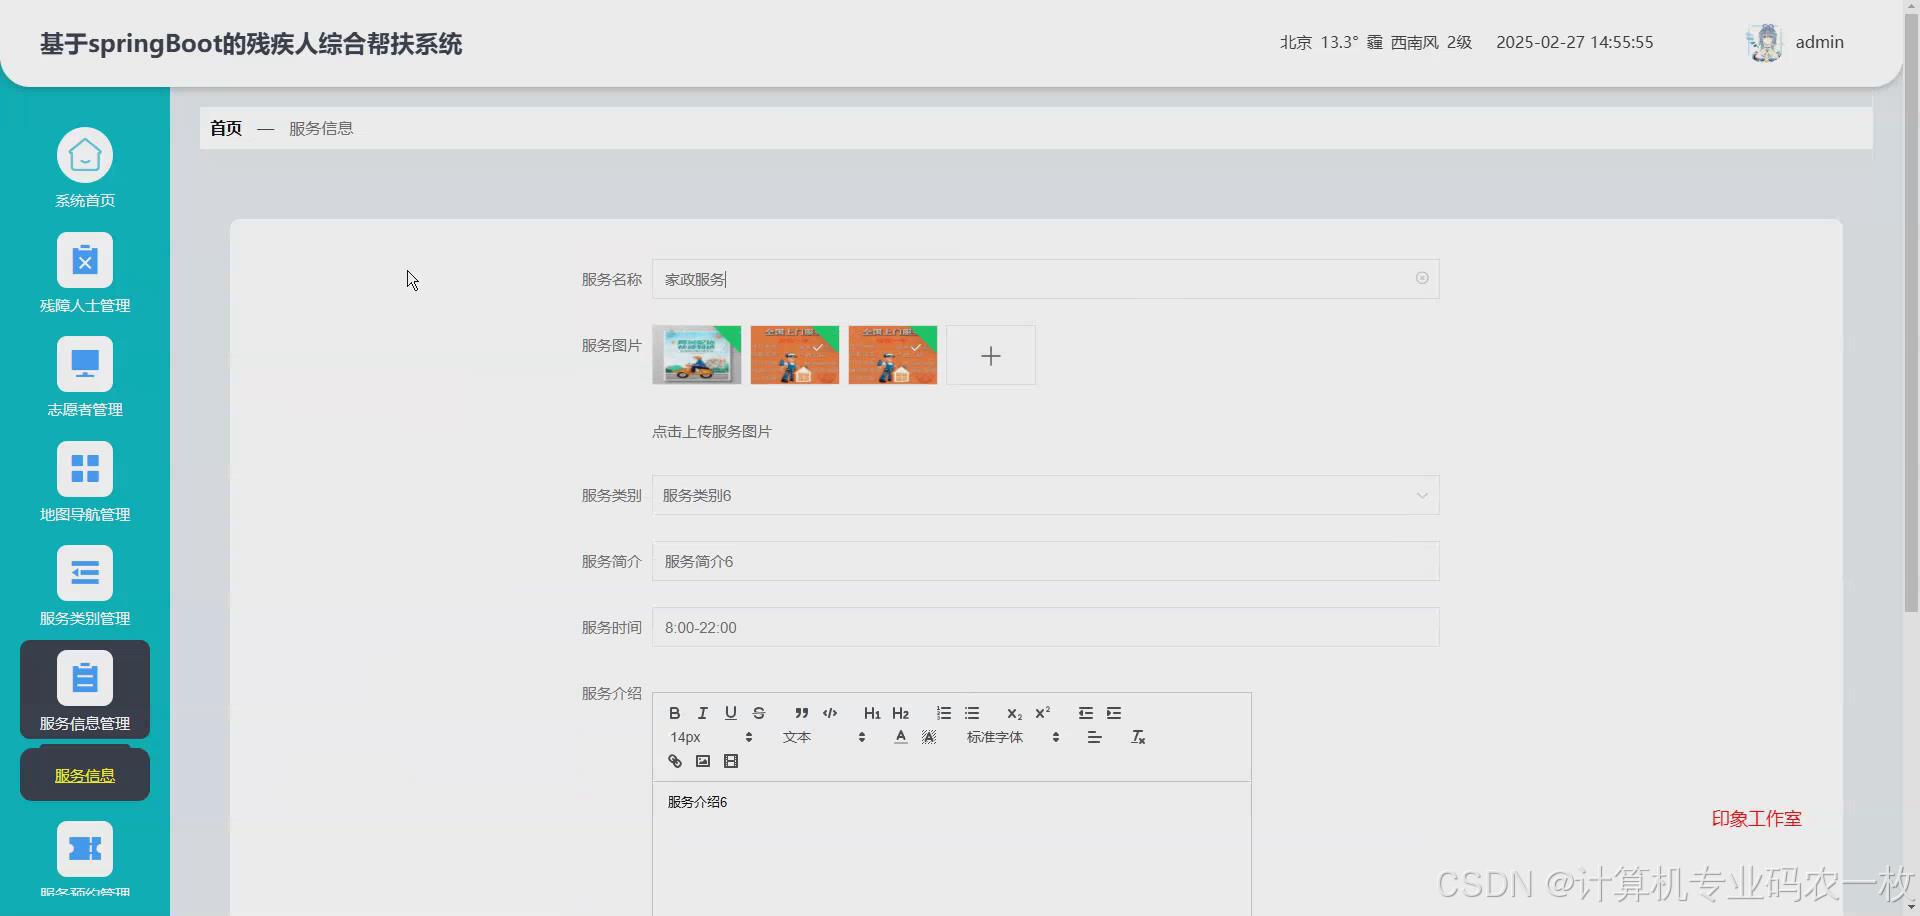
Task: Insert a blockquote in the 服务介绍 editor
Action: (801, 713)
